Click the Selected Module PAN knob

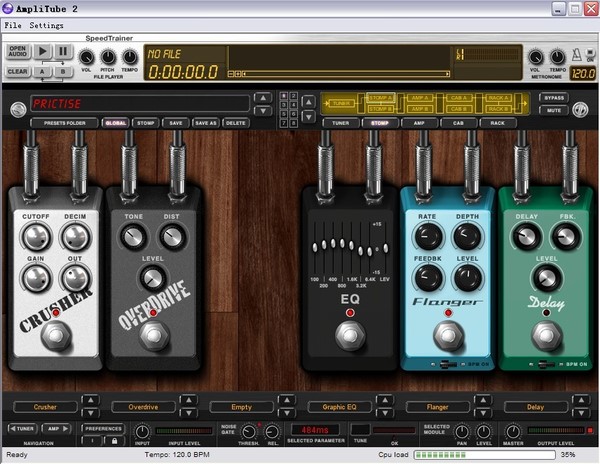point(461,432)
